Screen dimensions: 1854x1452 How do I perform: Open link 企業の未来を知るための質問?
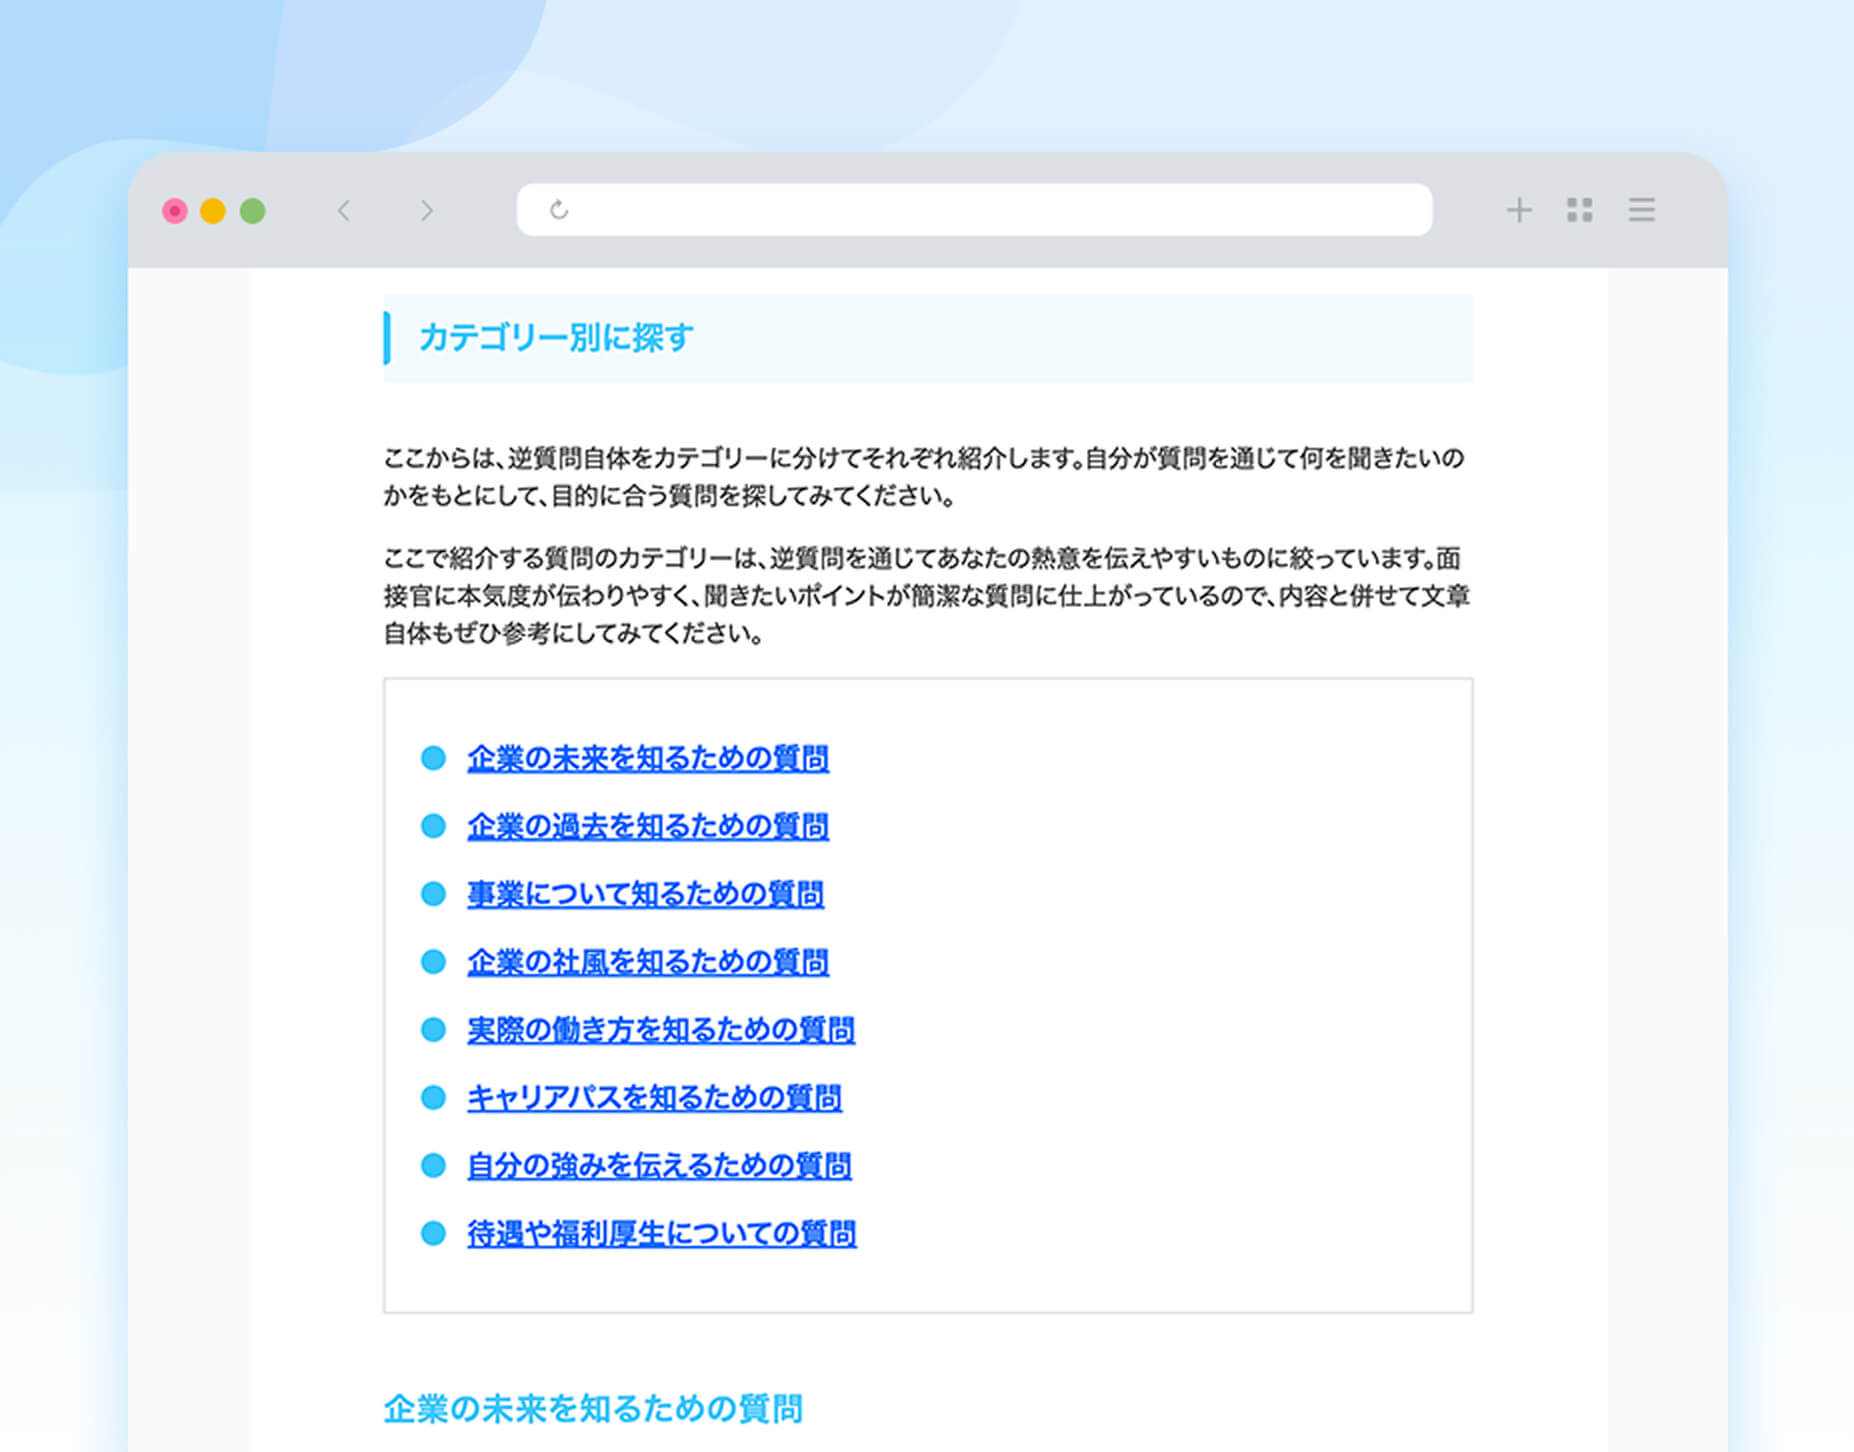click(x=647, y=758)
